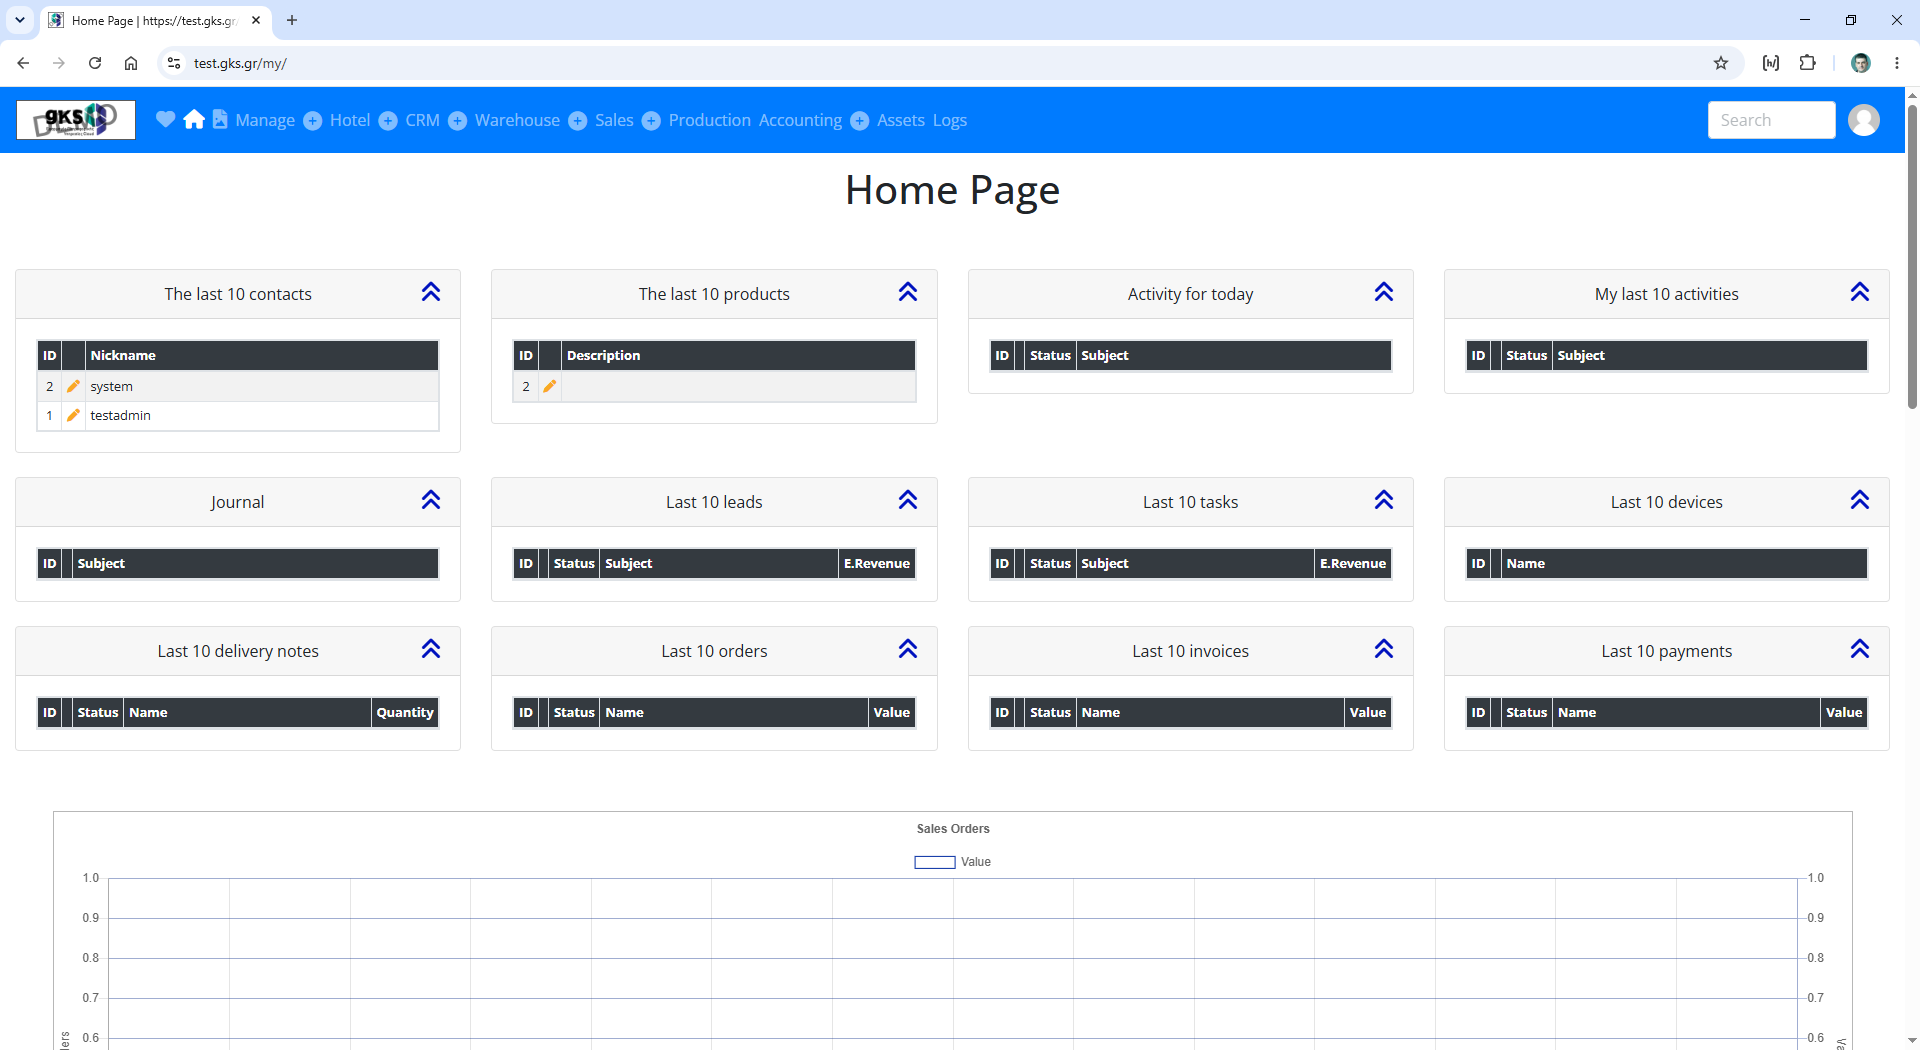Click the GKS logo image
This screenshot has height=1050, width=1920.
pos(76,120)
